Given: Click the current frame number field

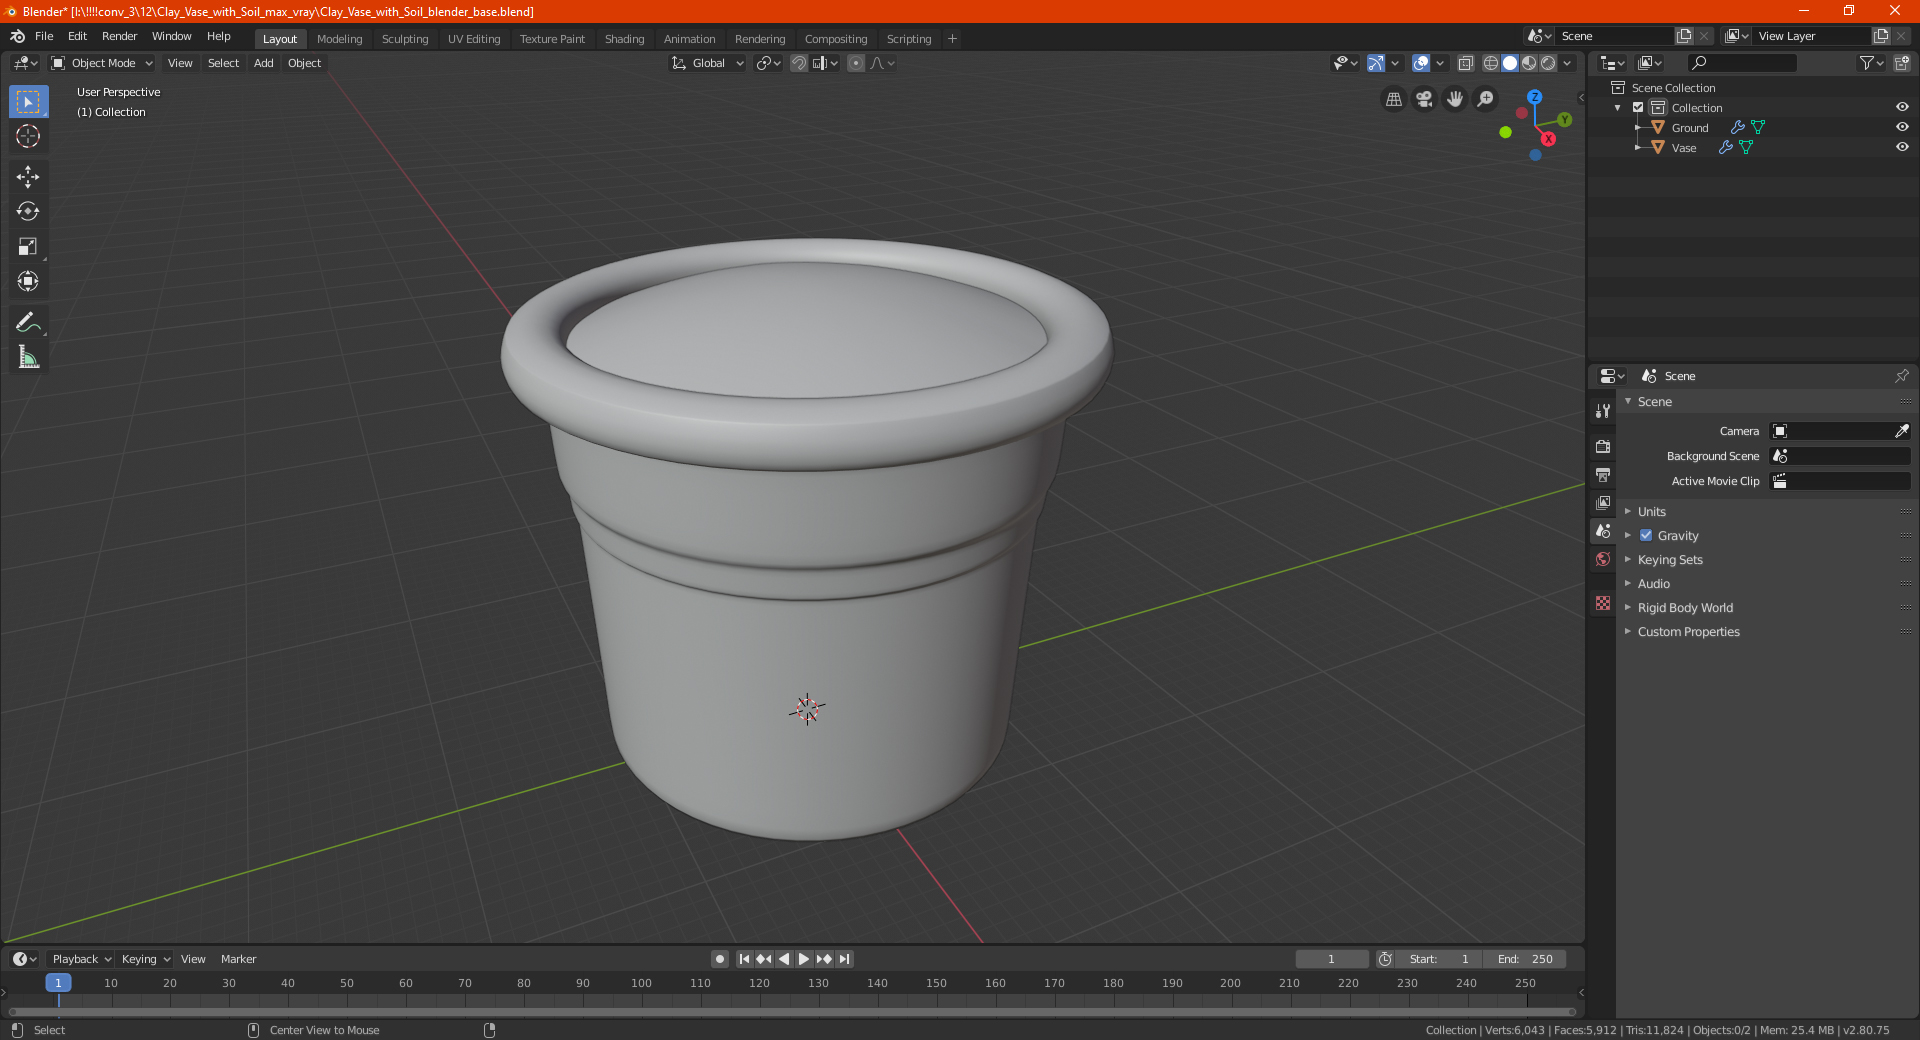Looking at the screenshot, I should (1331, 959).
